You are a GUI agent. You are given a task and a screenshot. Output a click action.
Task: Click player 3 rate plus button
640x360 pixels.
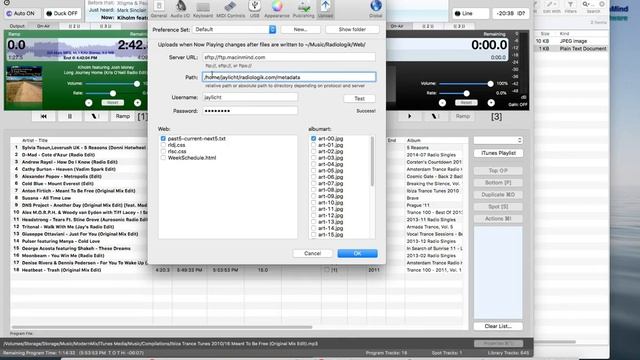point(491,103)
